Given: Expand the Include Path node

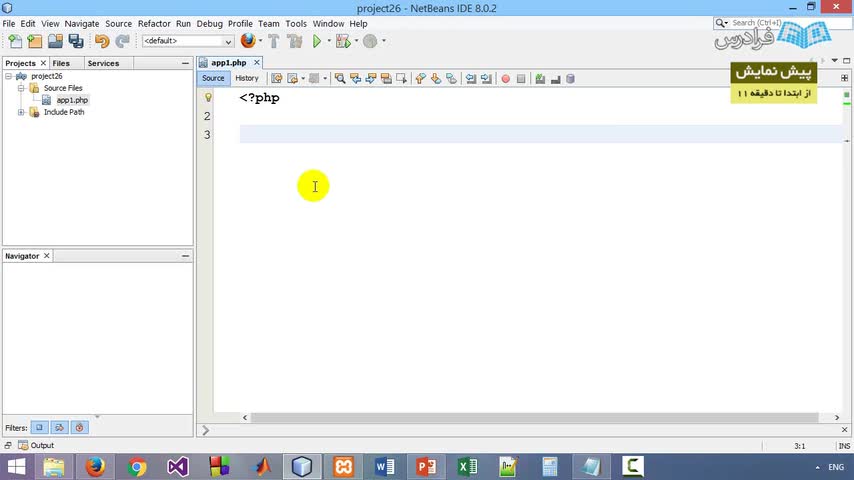Looking at the screenshot, I should click(x=21, y=112).
